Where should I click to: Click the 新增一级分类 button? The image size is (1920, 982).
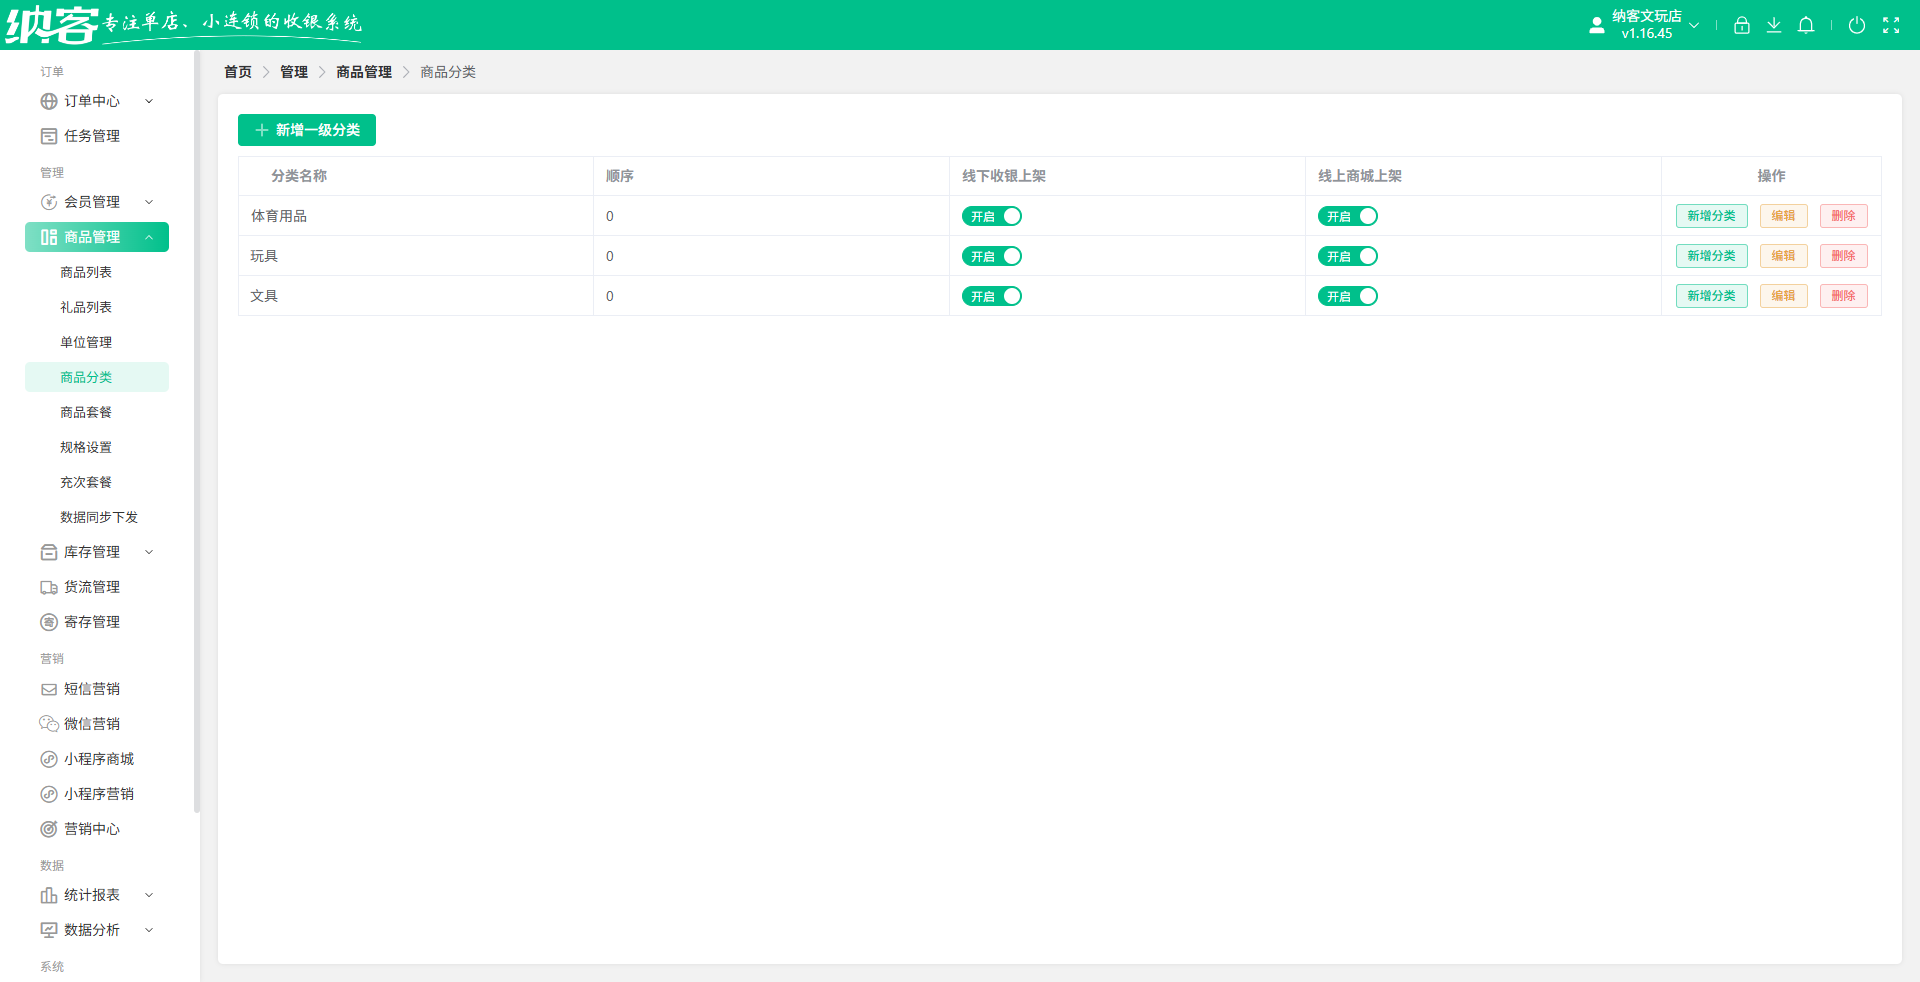pos(307,130)
